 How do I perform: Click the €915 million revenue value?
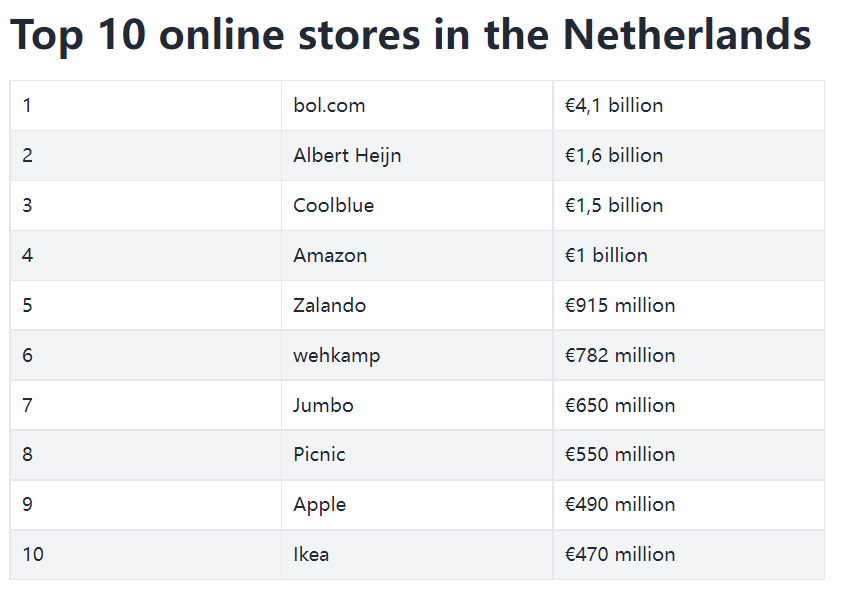(x=619, y=306)
